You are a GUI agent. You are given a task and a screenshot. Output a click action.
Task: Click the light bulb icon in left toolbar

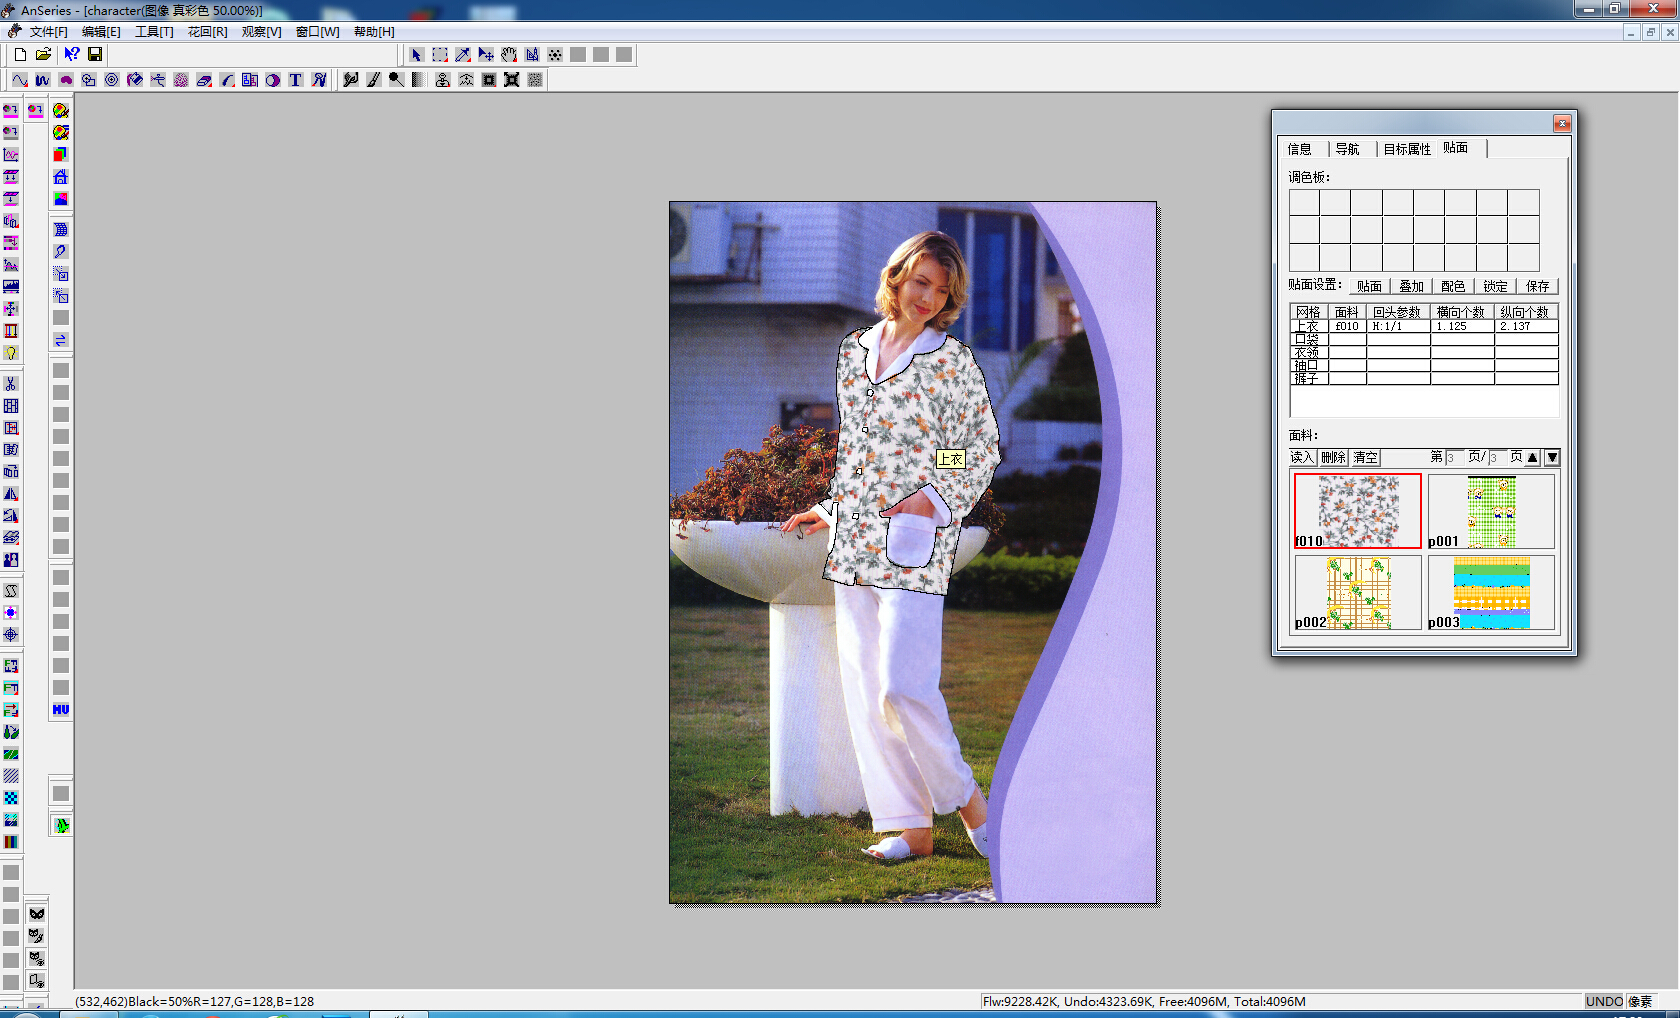point(11,353)
